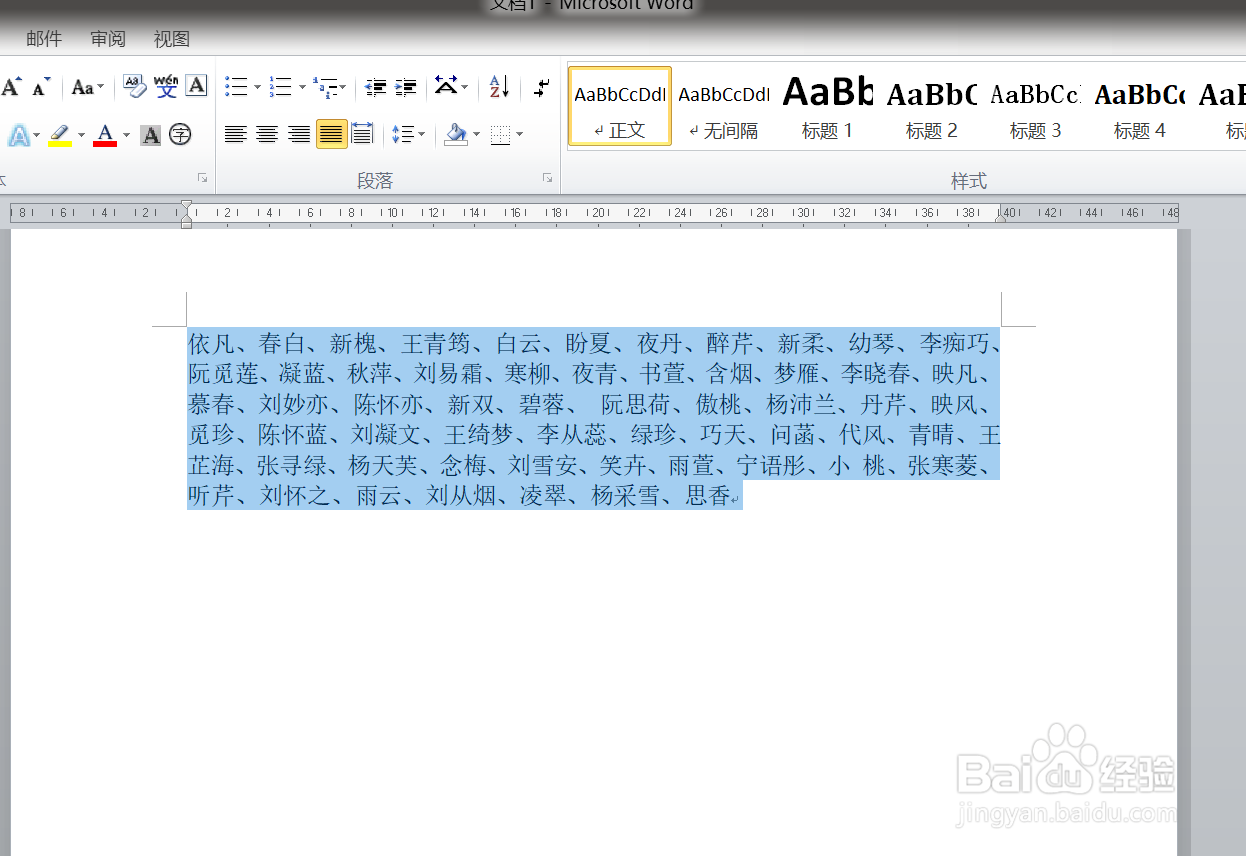
Task: Open the Paragraph dialog launcher
Action: coord(547,178)
